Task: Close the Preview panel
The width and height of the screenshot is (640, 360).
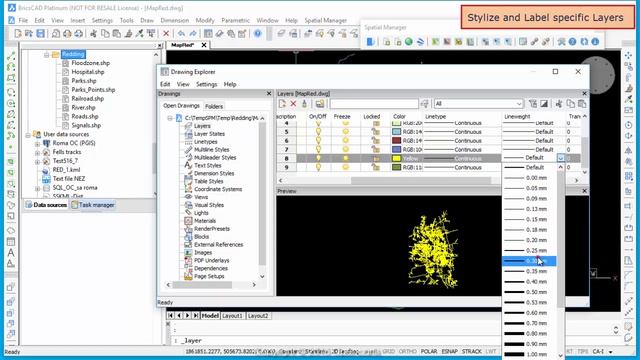Action: point(584,191)
